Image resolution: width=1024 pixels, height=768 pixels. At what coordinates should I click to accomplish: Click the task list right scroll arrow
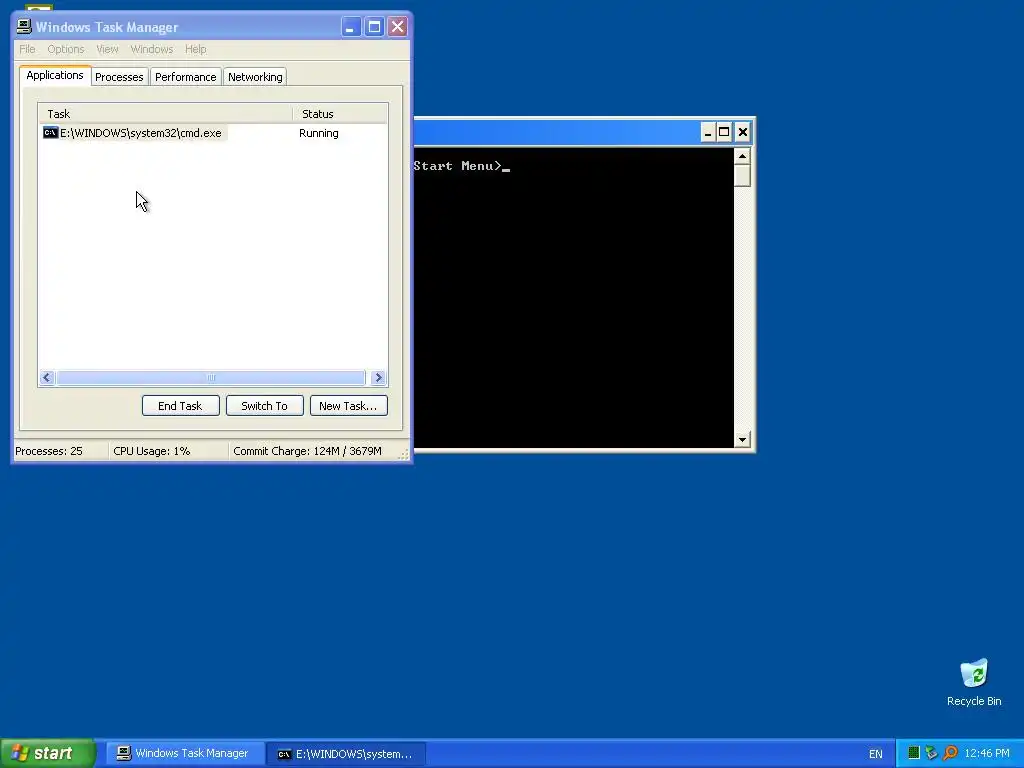point(377,377)
